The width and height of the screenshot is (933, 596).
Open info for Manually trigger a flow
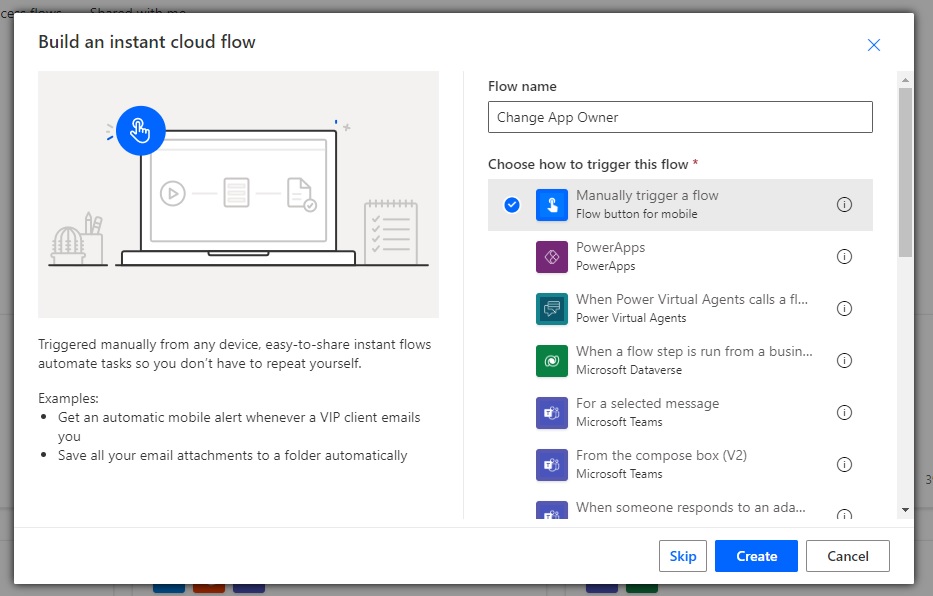(x=844, y=205)
